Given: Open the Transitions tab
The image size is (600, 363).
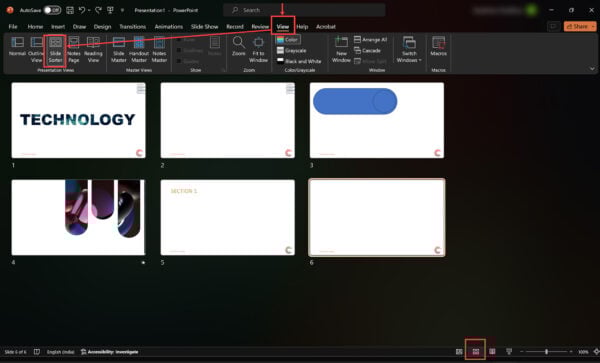Looking at the screenshot, I should [x=132, y=27].
